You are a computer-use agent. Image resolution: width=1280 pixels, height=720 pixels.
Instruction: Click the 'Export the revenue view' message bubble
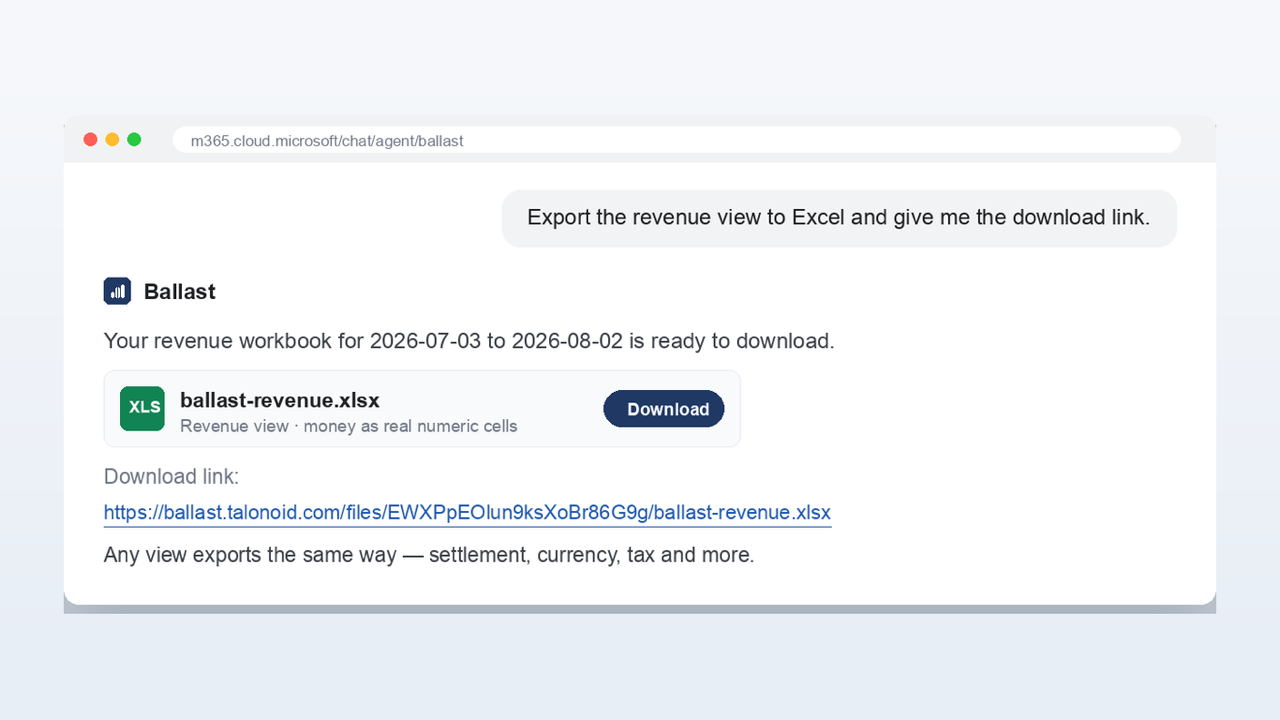(839, 218)
